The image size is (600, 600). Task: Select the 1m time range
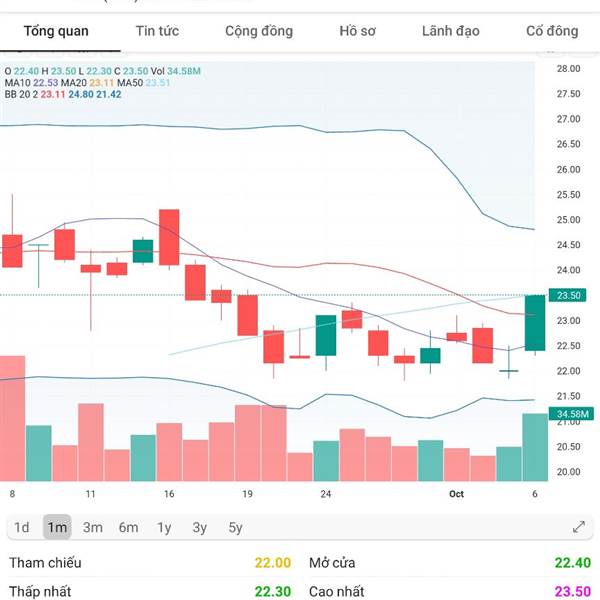[x=57, y=527]
